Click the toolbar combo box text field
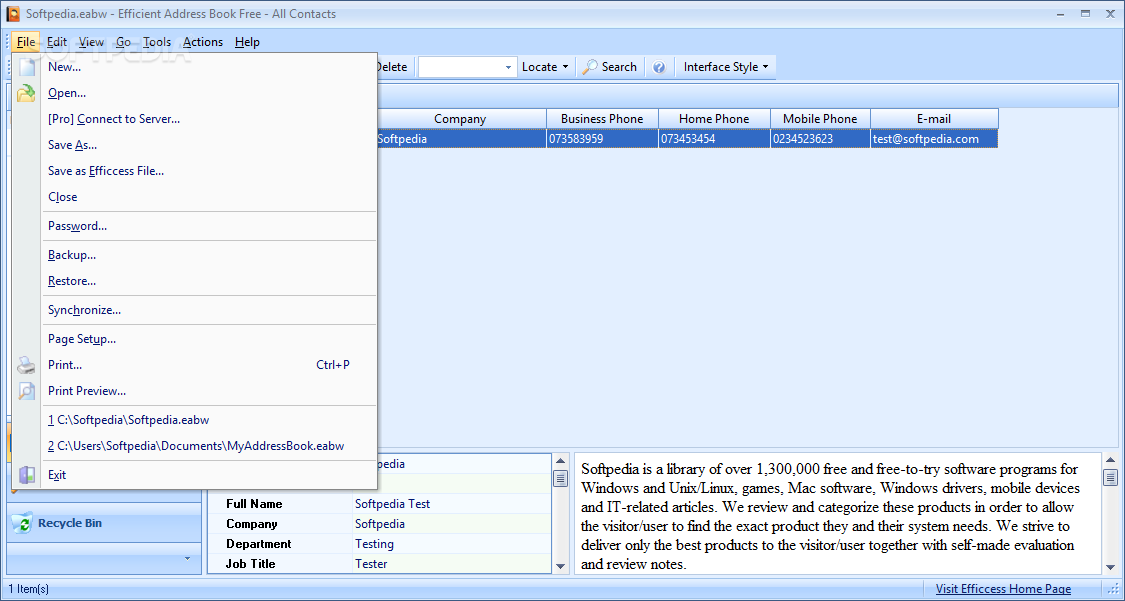Viewport: 1125px width, 601px height. tap(460, 67)
